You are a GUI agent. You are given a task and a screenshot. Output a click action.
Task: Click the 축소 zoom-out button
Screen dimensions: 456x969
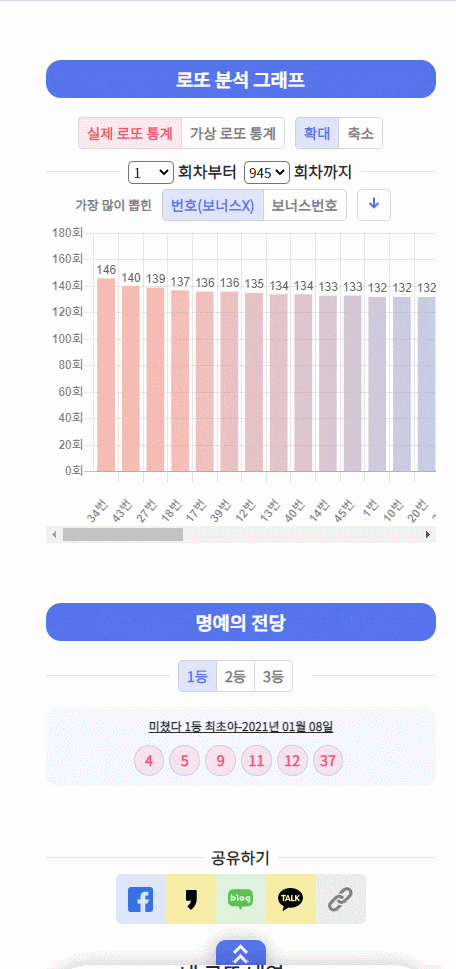tap(361, 133)
